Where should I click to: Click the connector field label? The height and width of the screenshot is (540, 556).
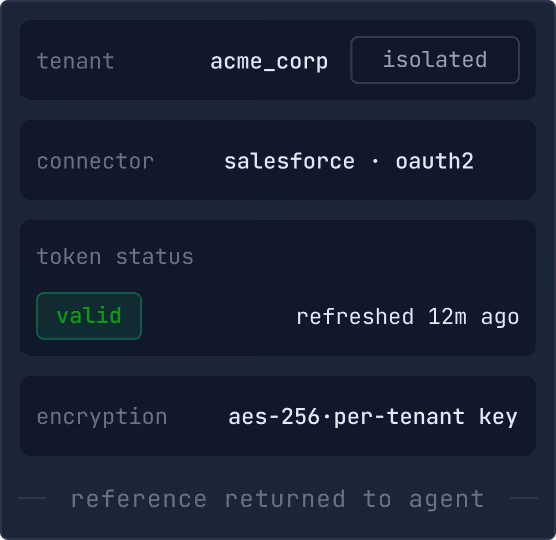pyautogui.click(x=95, y=162)
